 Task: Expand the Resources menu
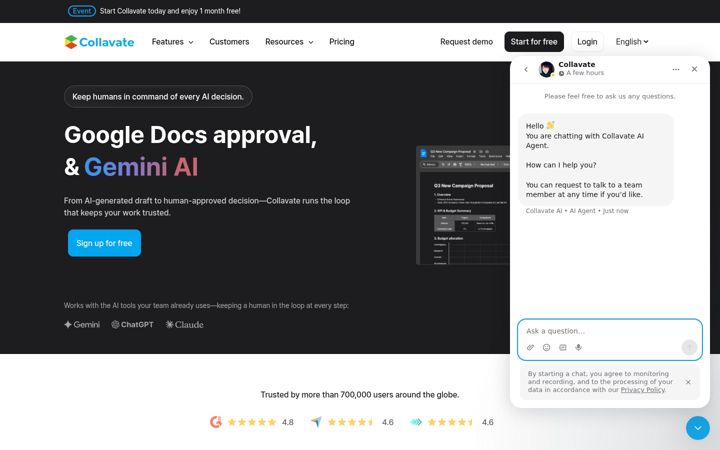[x=289, y=42]
